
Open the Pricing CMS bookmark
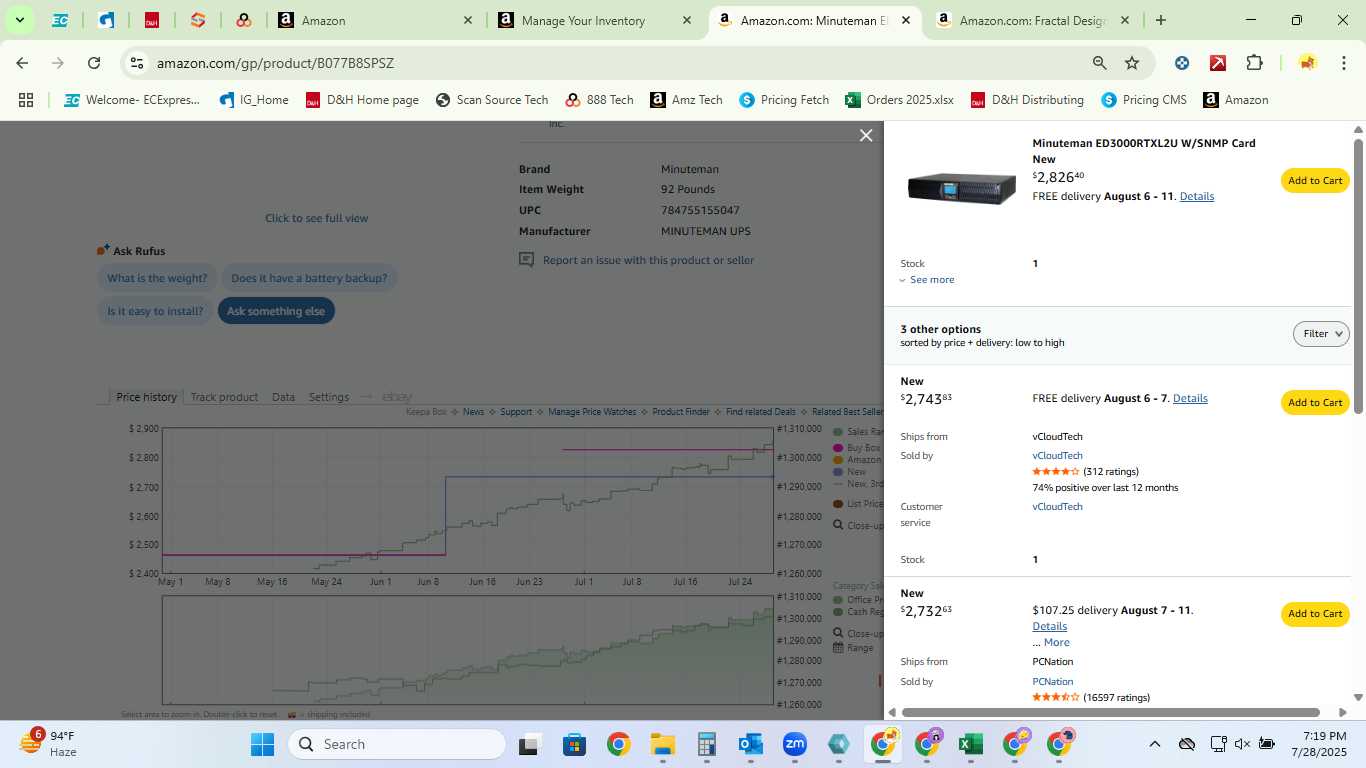click(1144, 100)
